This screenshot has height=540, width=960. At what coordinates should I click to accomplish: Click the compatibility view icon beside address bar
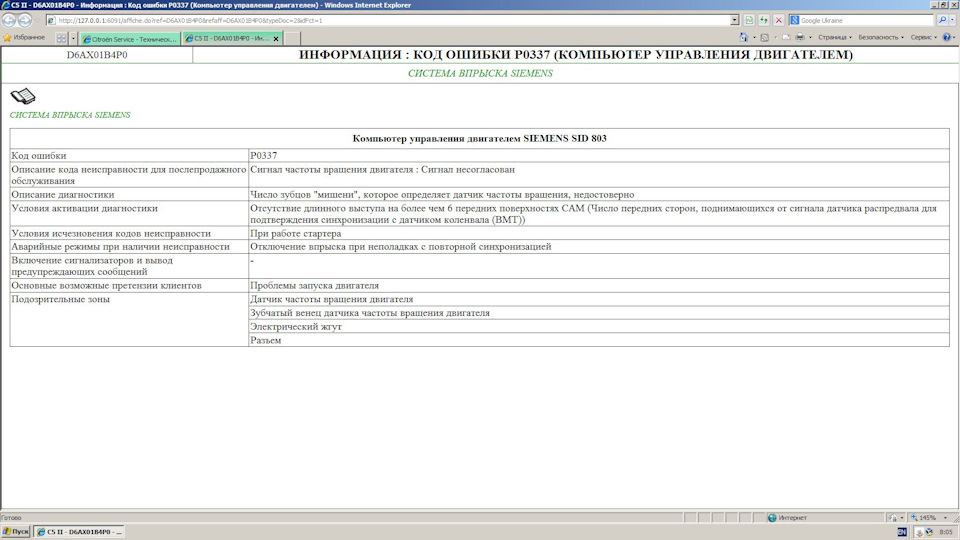(749, 20)
